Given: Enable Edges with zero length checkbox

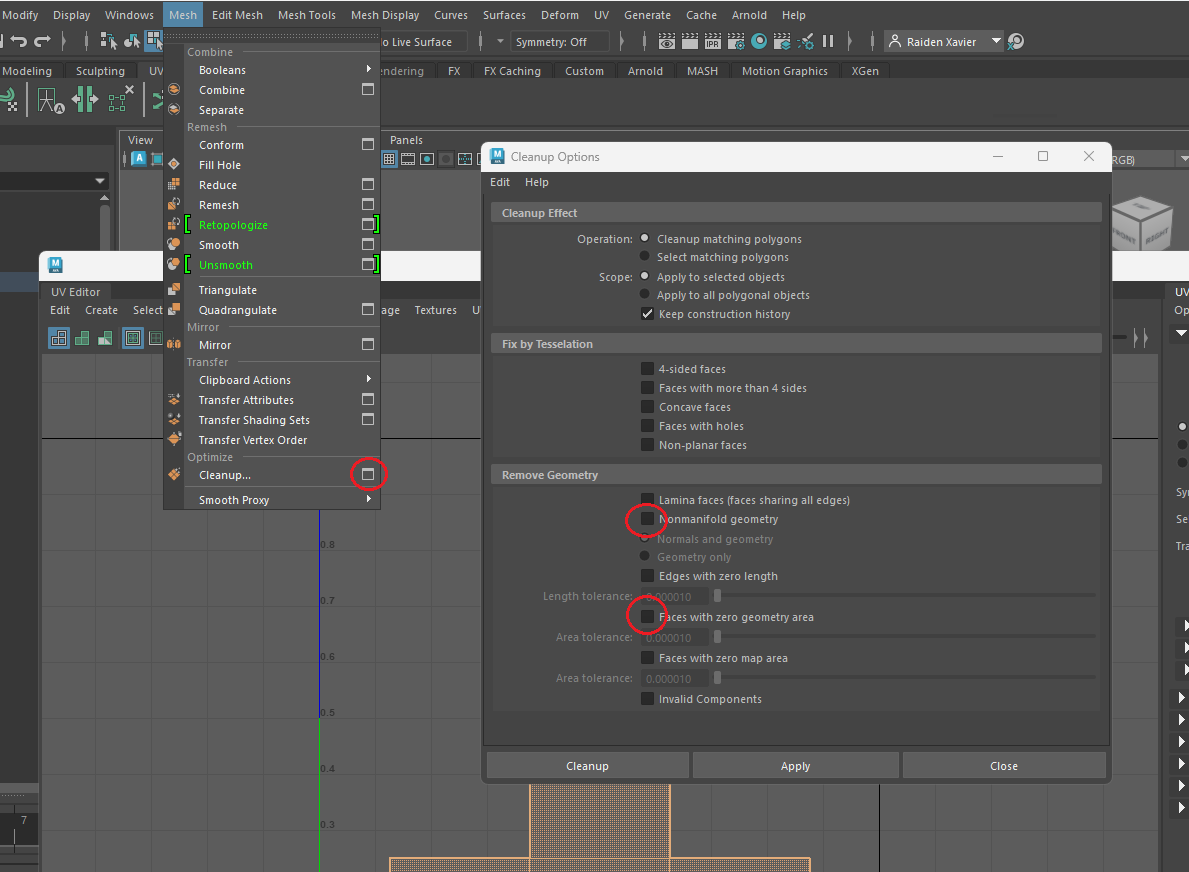Looking at the screenshot, I should [647, 576].
